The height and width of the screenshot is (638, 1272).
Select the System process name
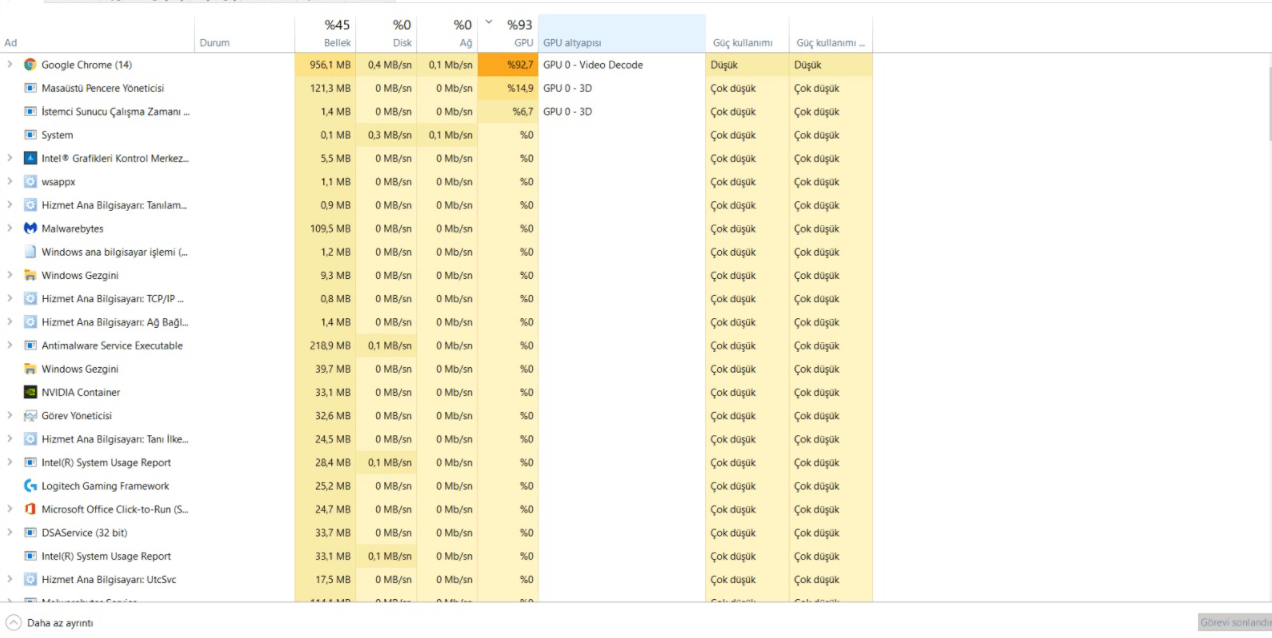[x=57, y=135]
